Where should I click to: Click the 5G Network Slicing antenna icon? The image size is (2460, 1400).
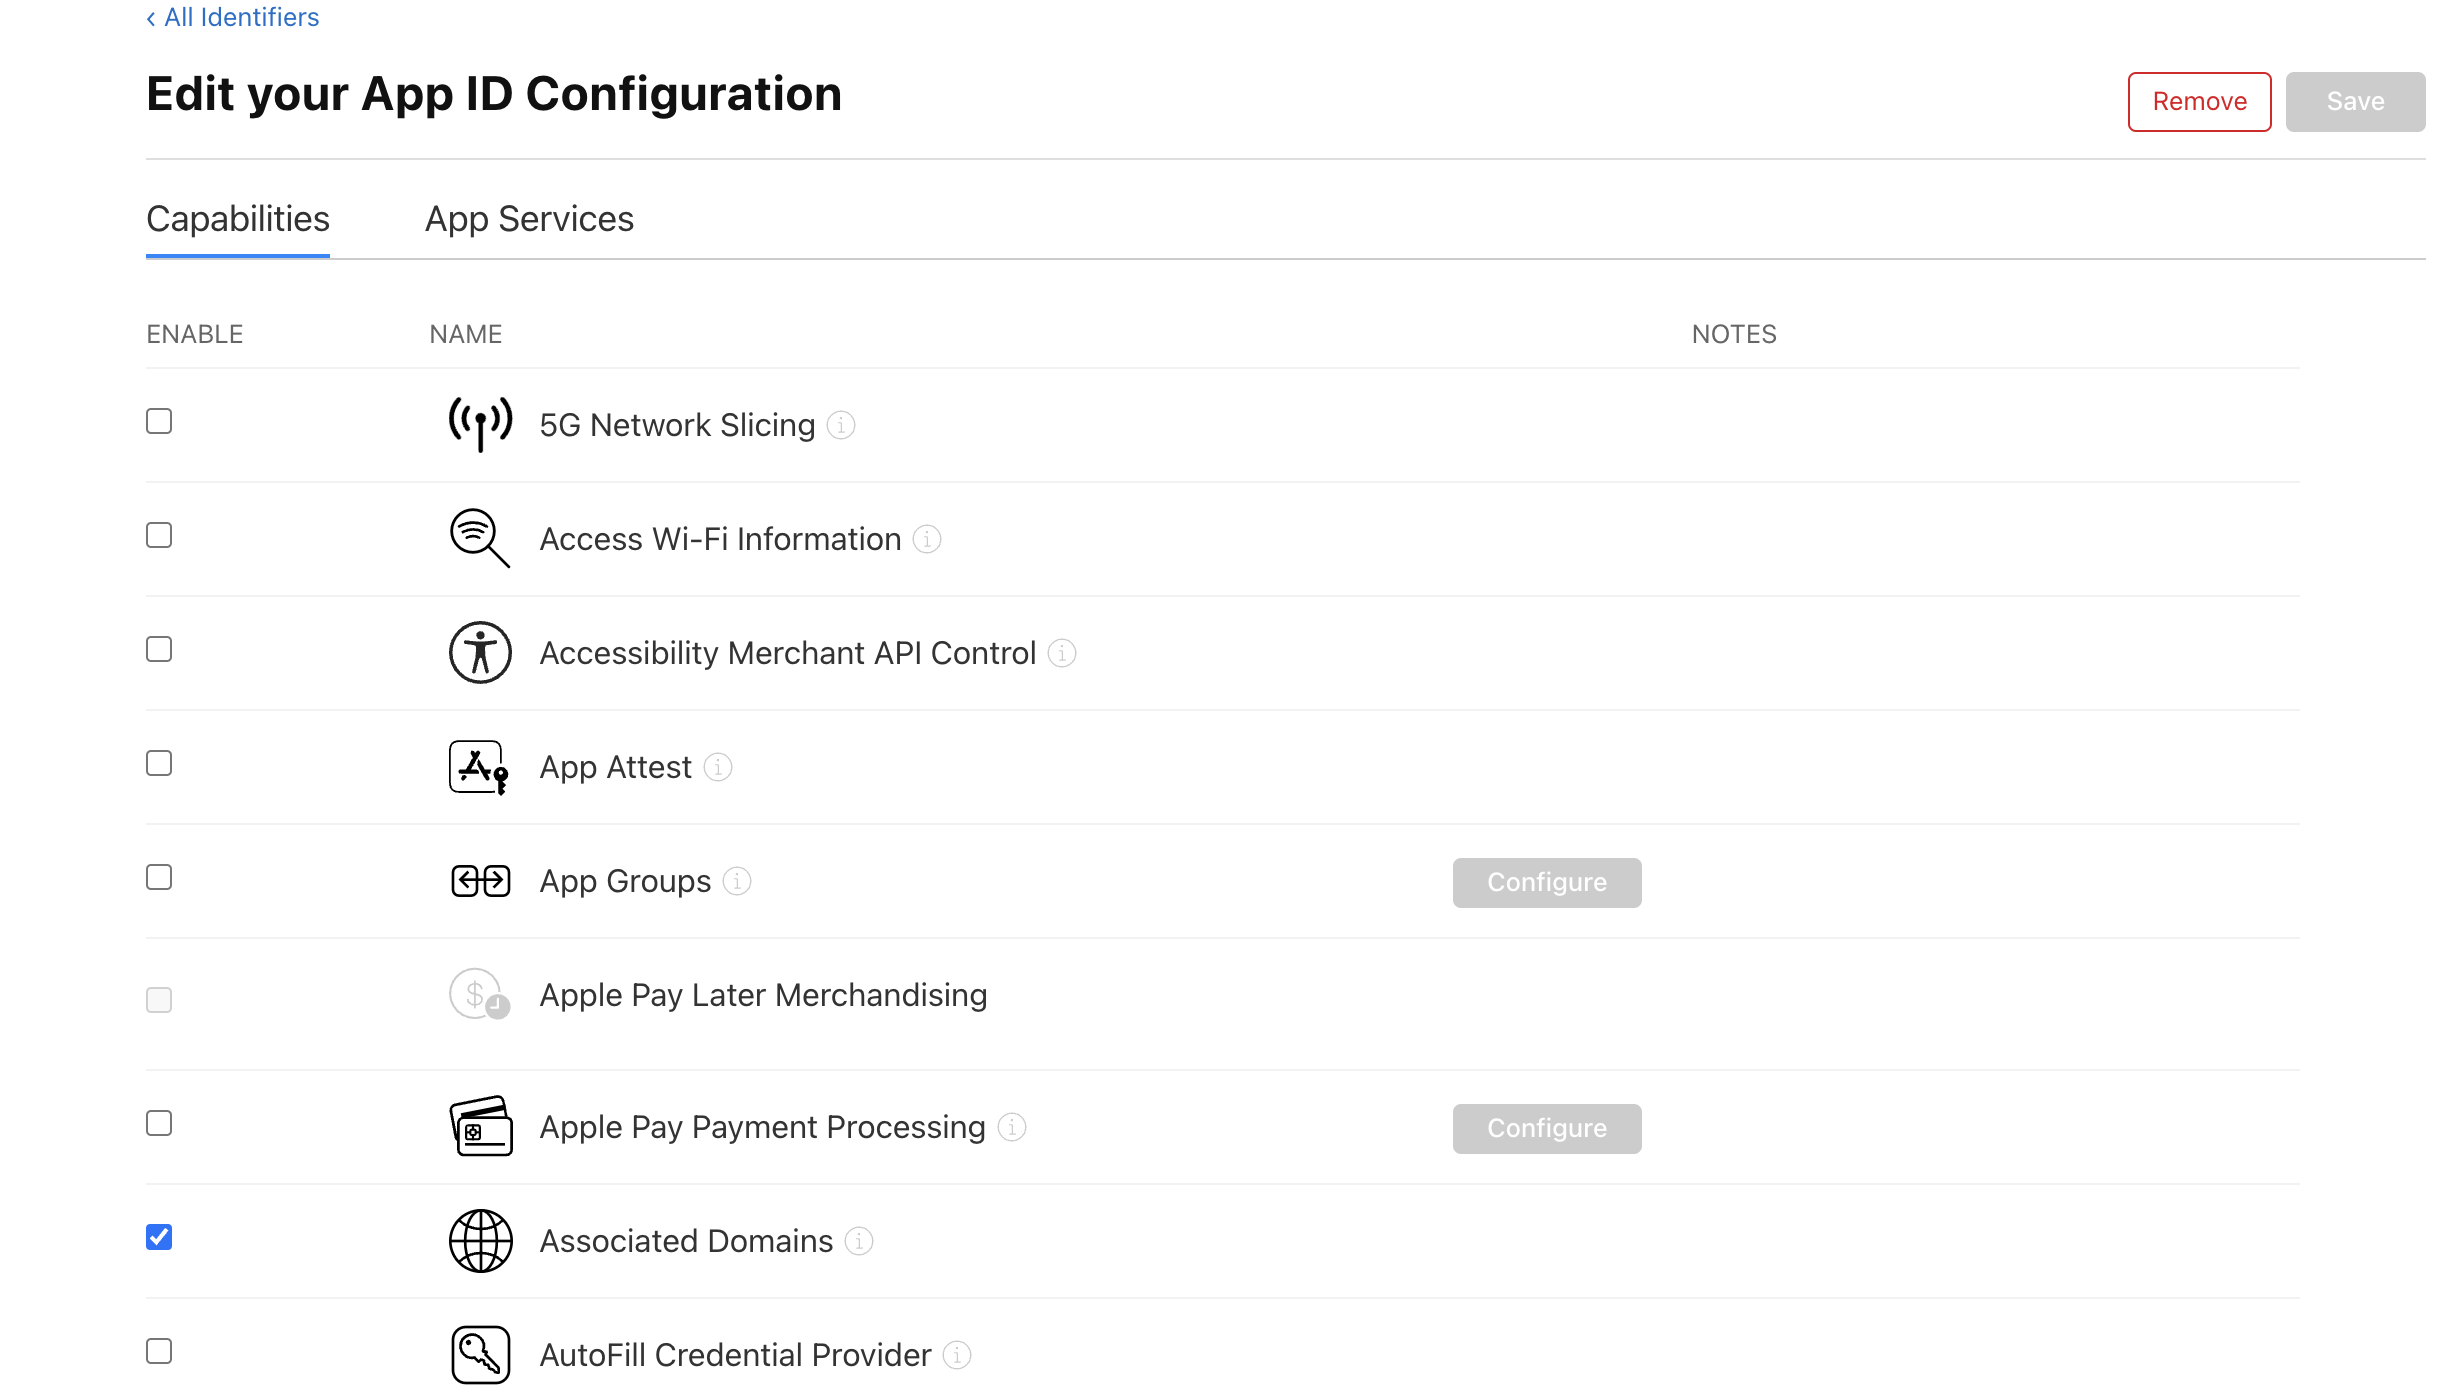479,423
